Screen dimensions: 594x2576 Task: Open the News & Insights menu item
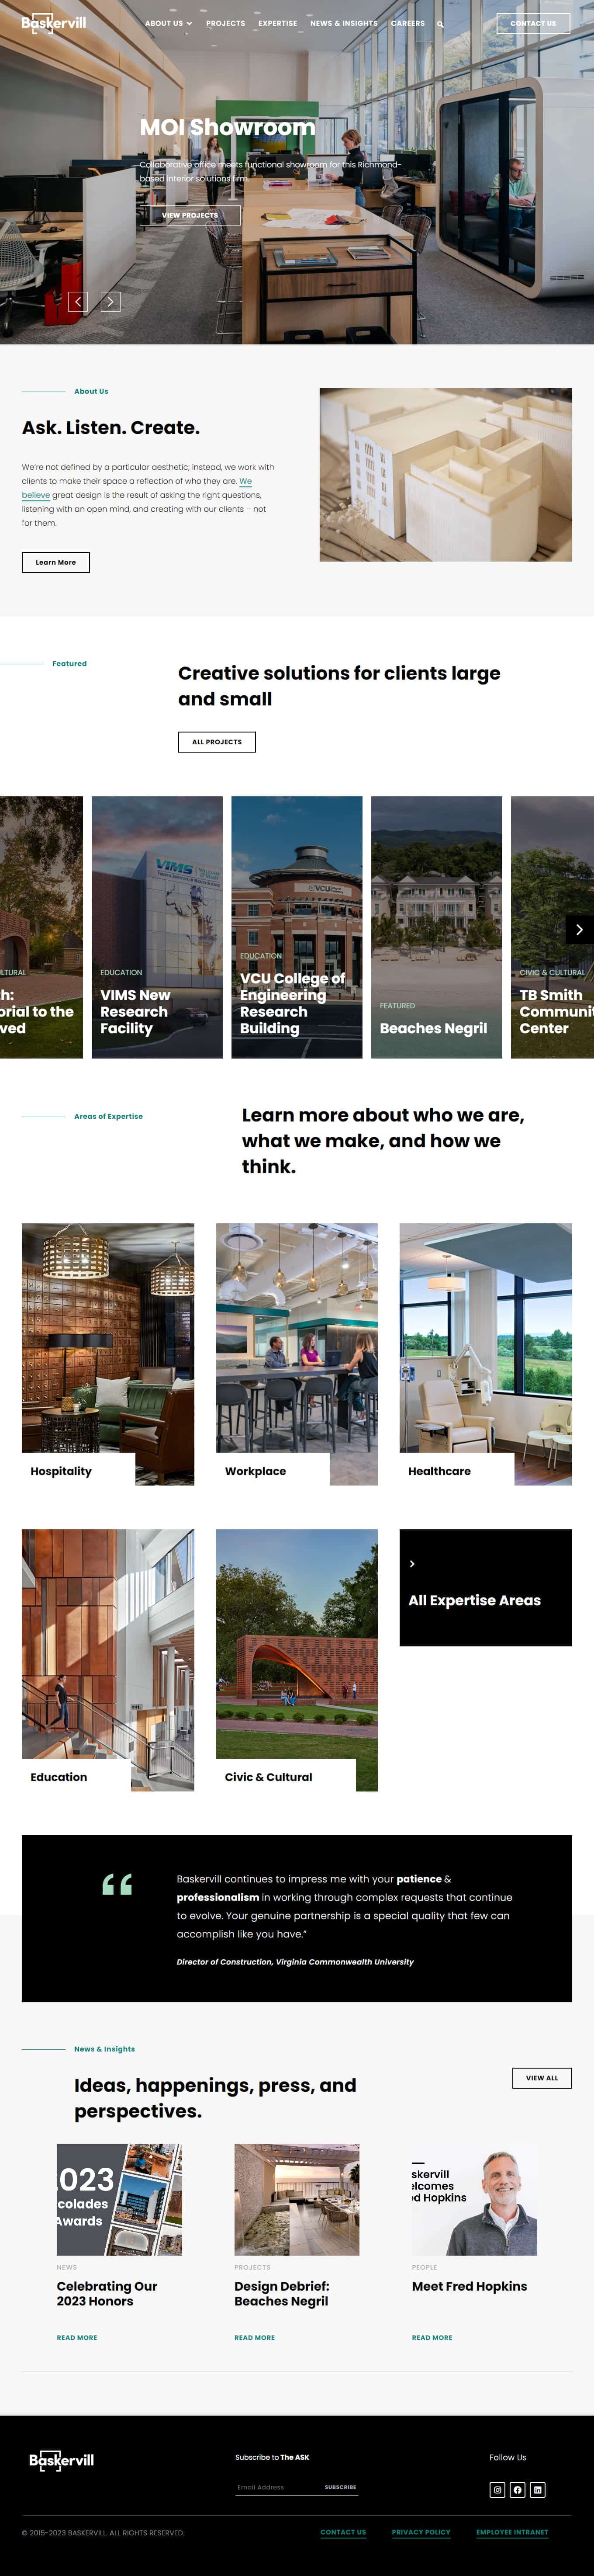[x=344, y=23]
